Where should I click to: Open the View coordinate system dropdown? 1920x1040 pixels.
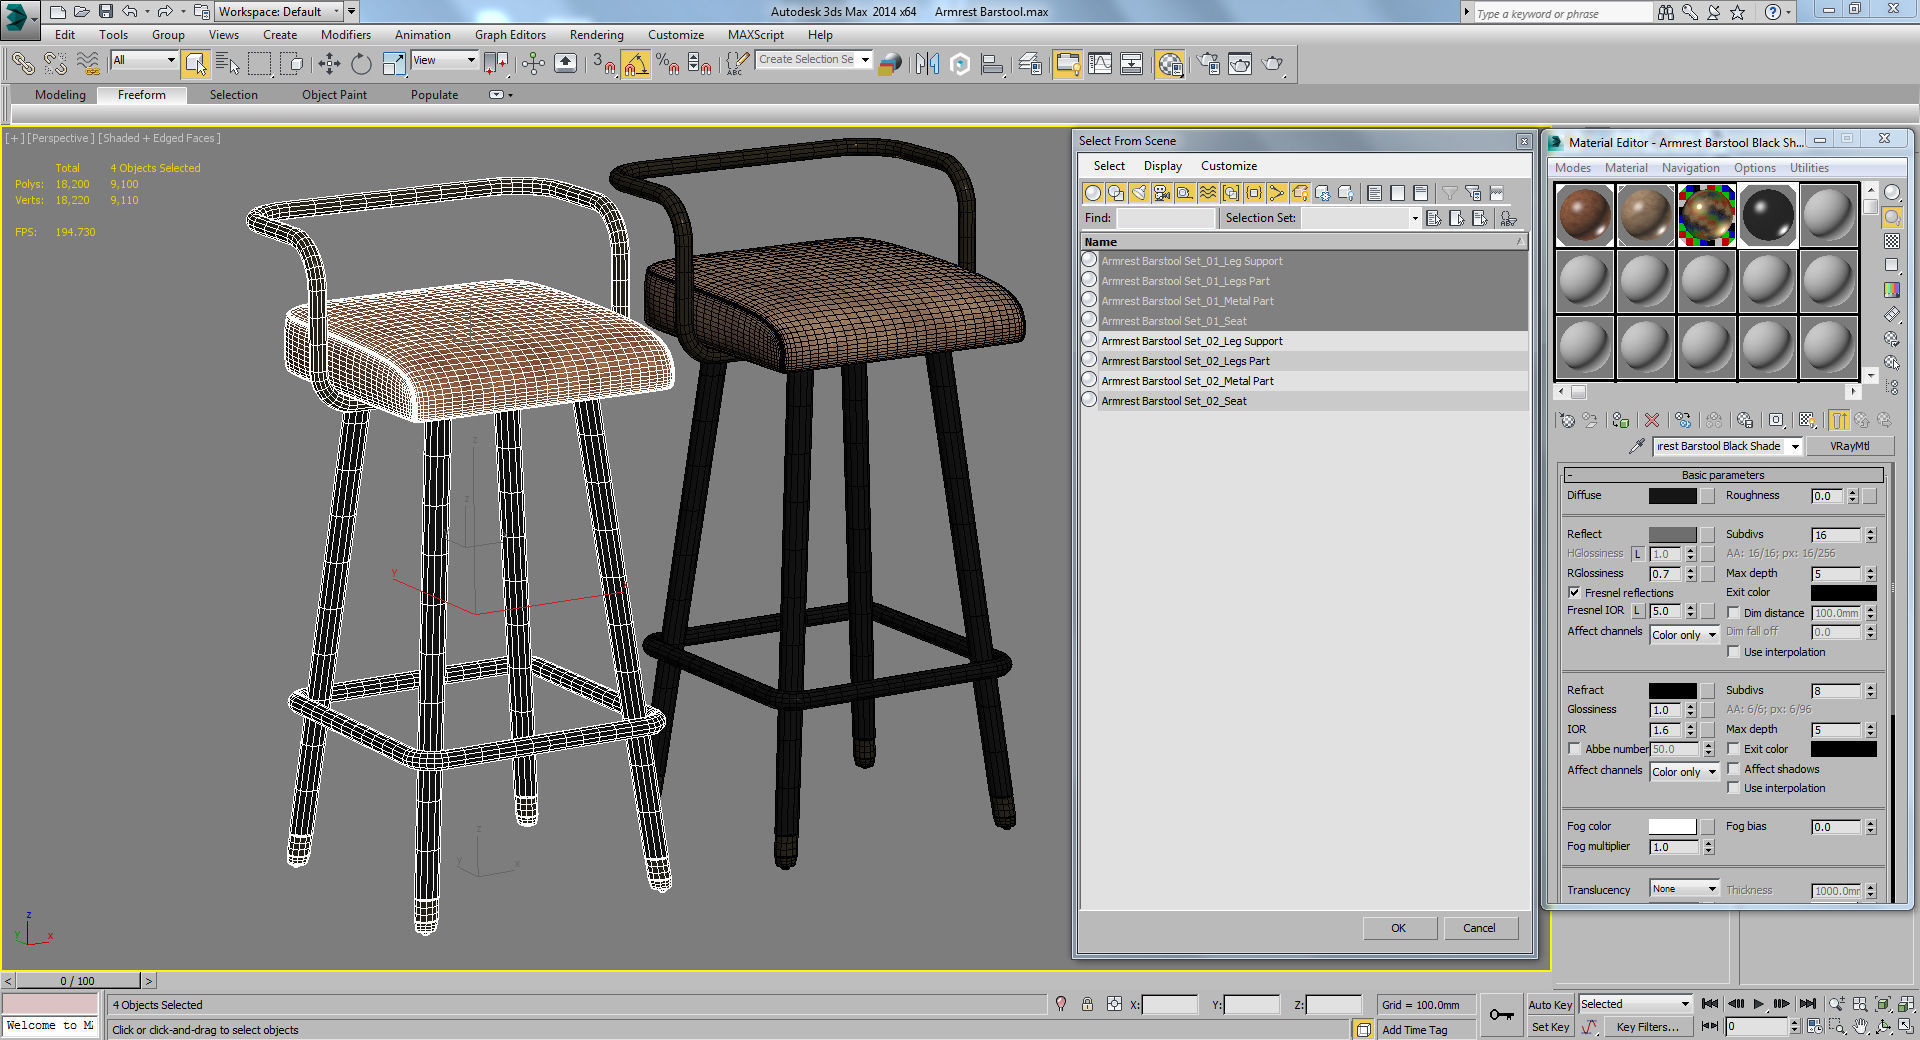pyautogui.click(x=444, y=60)
